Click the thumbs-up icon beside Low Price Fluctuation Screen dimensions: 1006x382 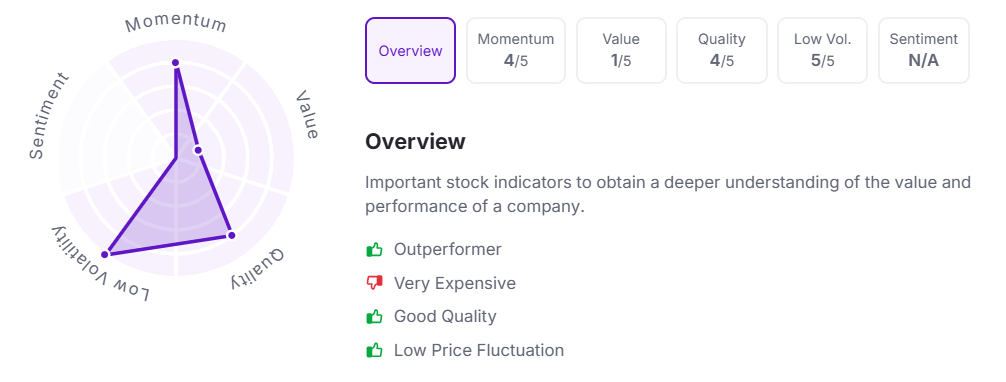coord(374,351)
